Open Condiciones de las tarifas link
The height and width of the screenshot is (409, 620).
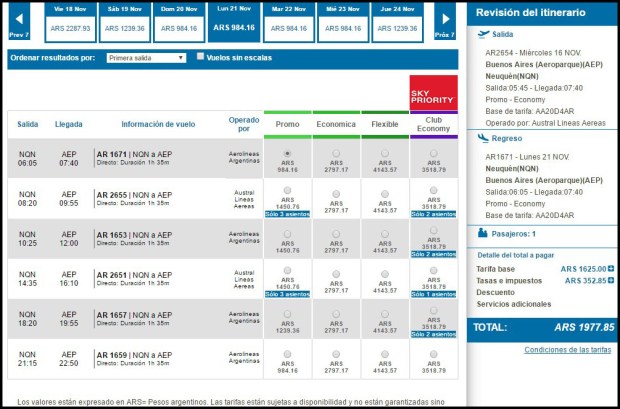[x=568, y=349]
